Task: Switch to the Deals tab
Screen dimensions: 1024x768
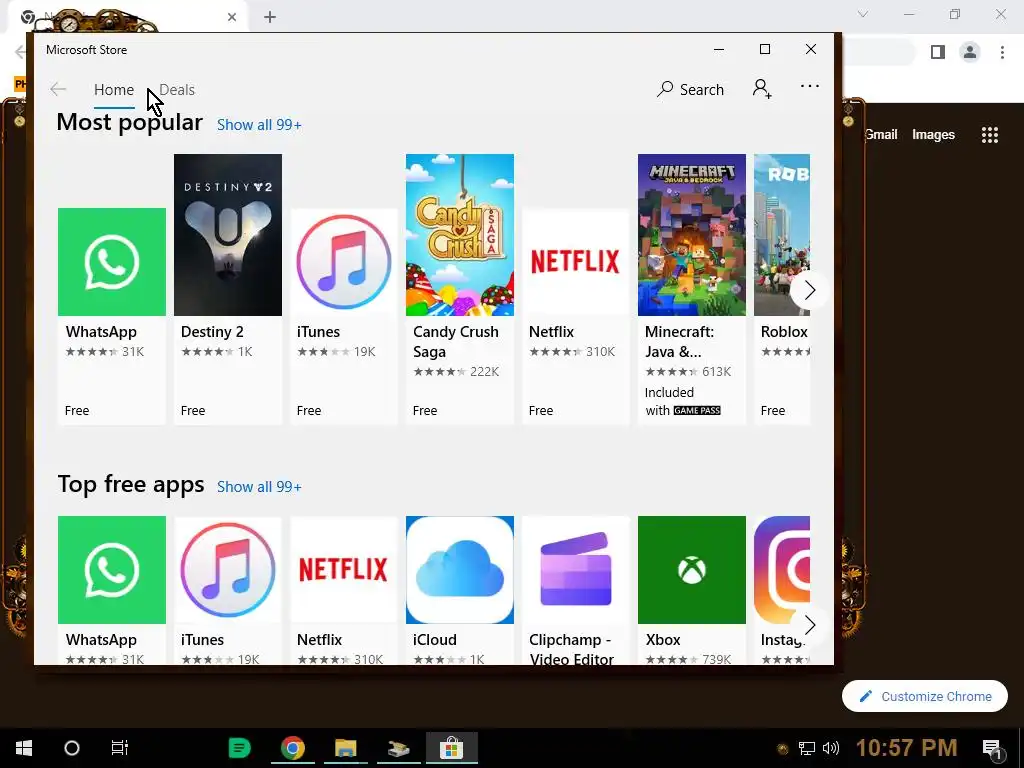Action: (x=177, y=90)
